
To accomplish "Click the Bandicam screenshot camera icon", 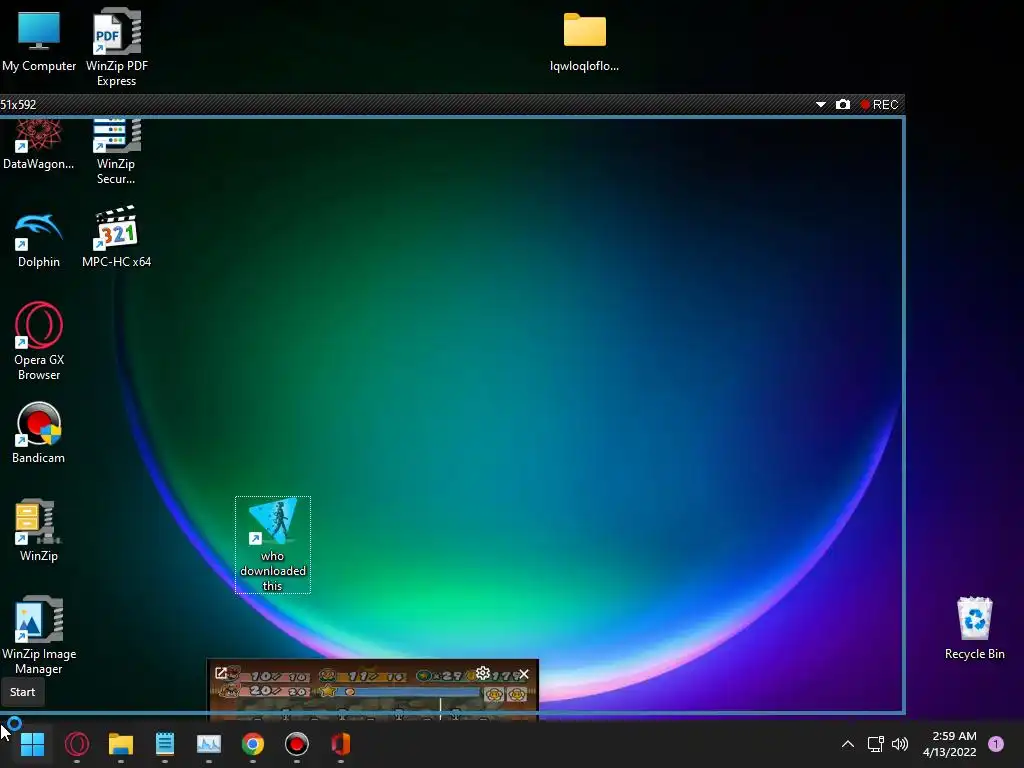I will click(842, 104).
